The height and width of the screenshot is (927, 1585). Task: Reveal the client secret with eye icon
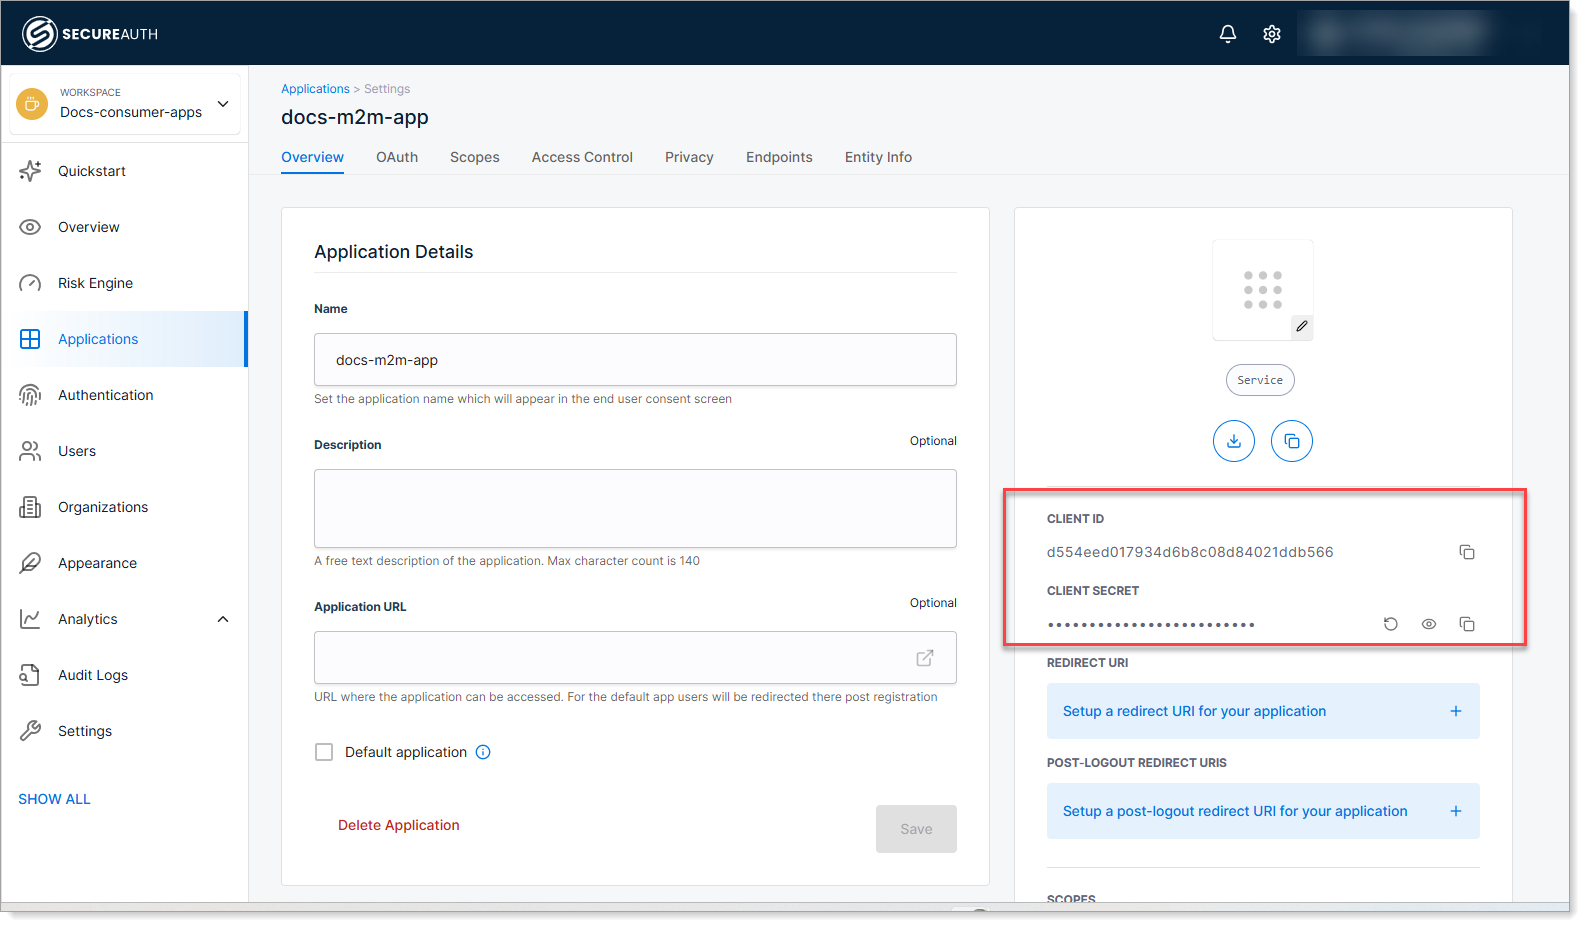(x=1429, y=624)
